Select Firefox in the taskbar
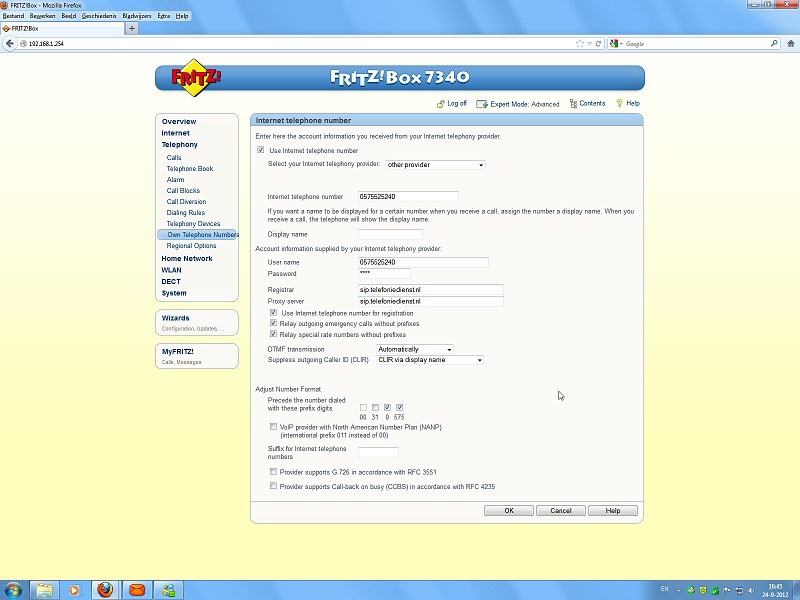800x600 pixels. tap(105, 590)
